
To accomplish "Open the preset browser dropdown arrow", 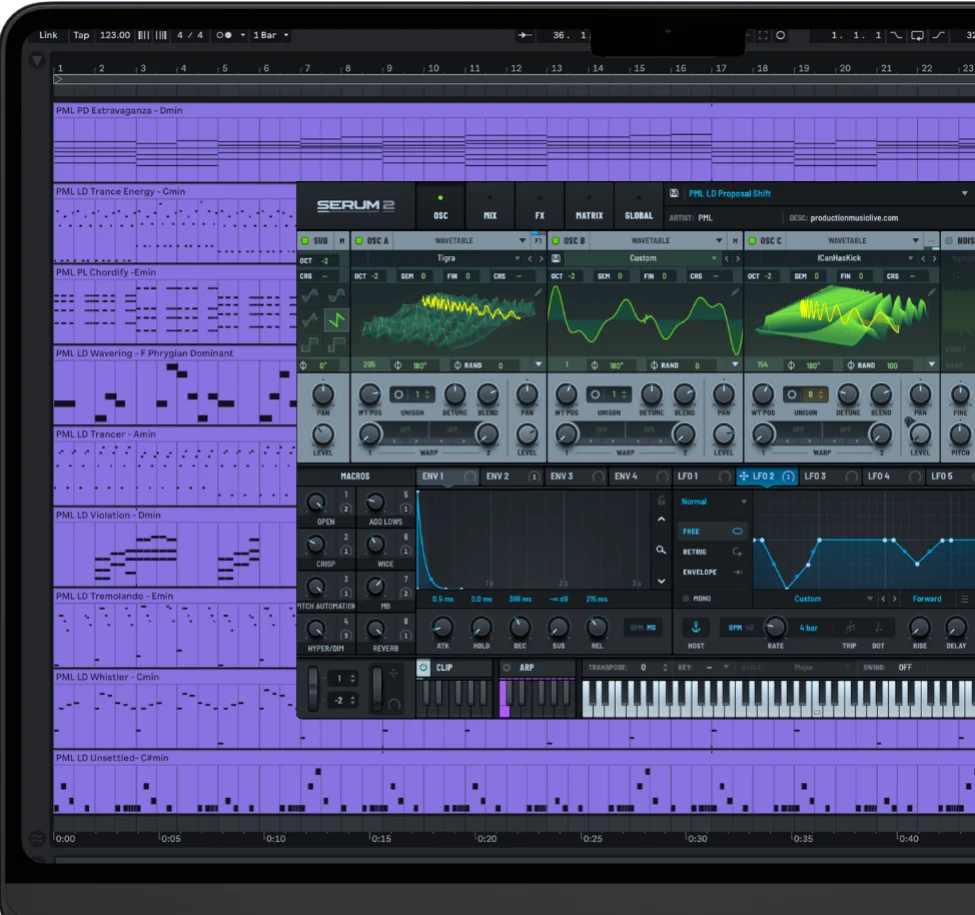I will tap(964, 193).
